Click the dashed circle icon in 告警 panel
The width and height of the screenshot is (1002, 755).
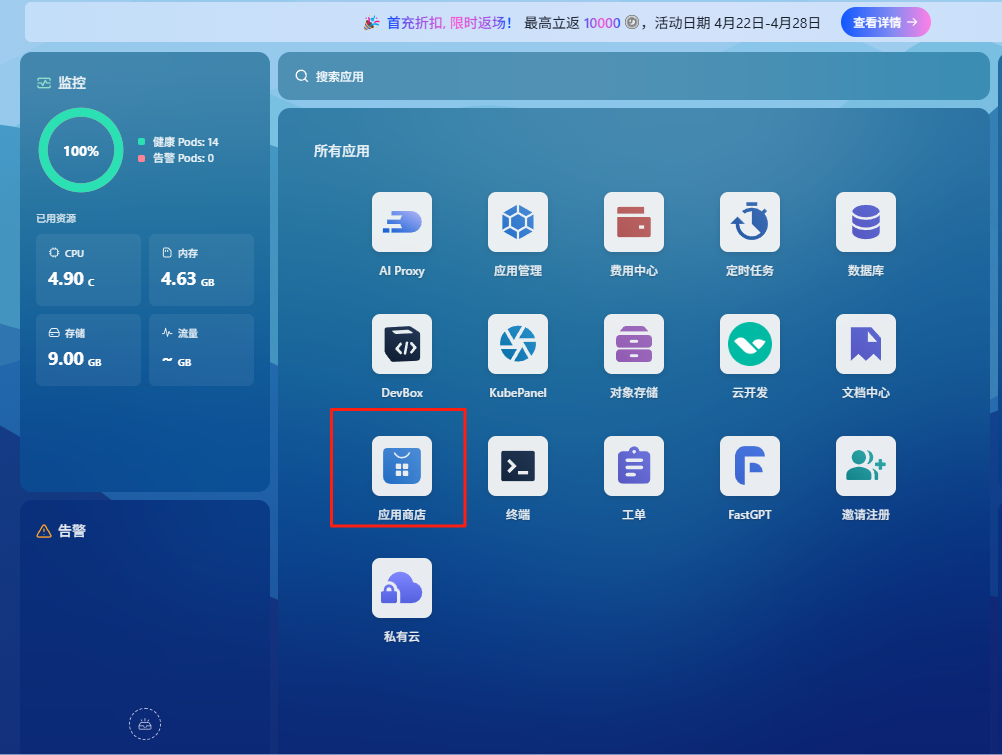pos(145,724)
